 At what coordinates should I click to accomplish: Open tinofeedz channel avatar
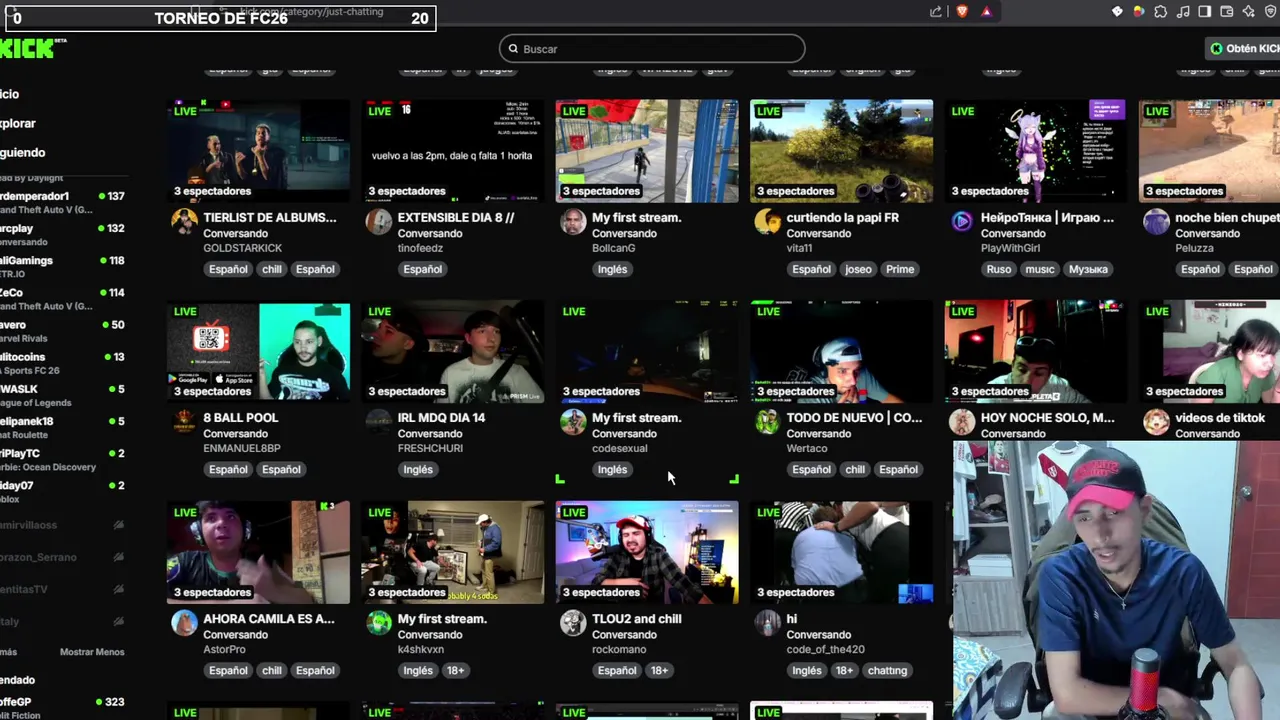379,221
